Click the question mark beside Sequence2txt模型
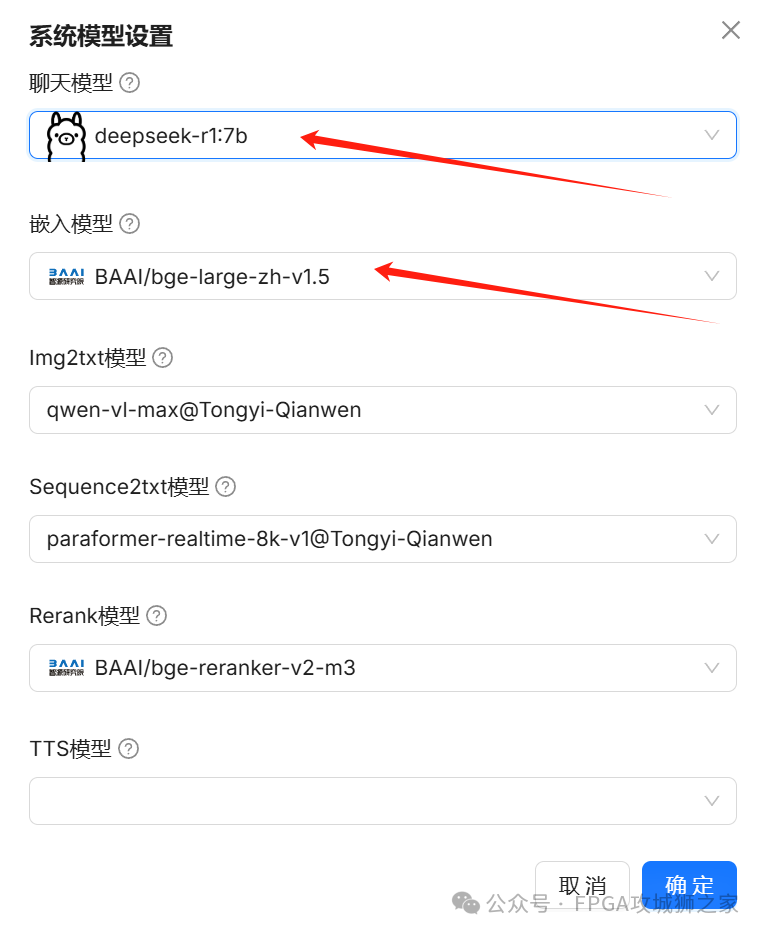Image resolution: width=763 pixels, height=934 pixels. (x=225, y=487)
